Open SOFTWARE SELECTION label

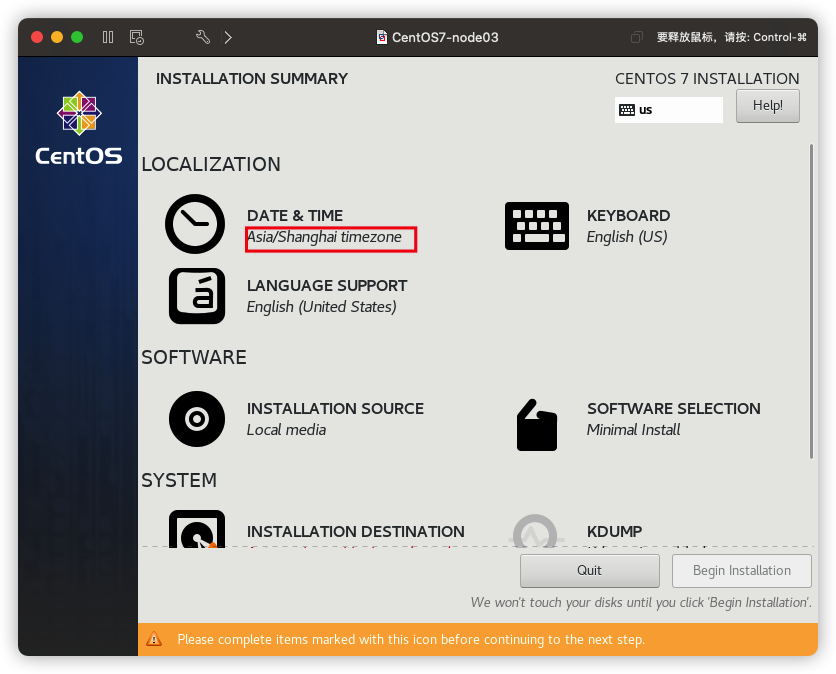click(x=674, y=408)
